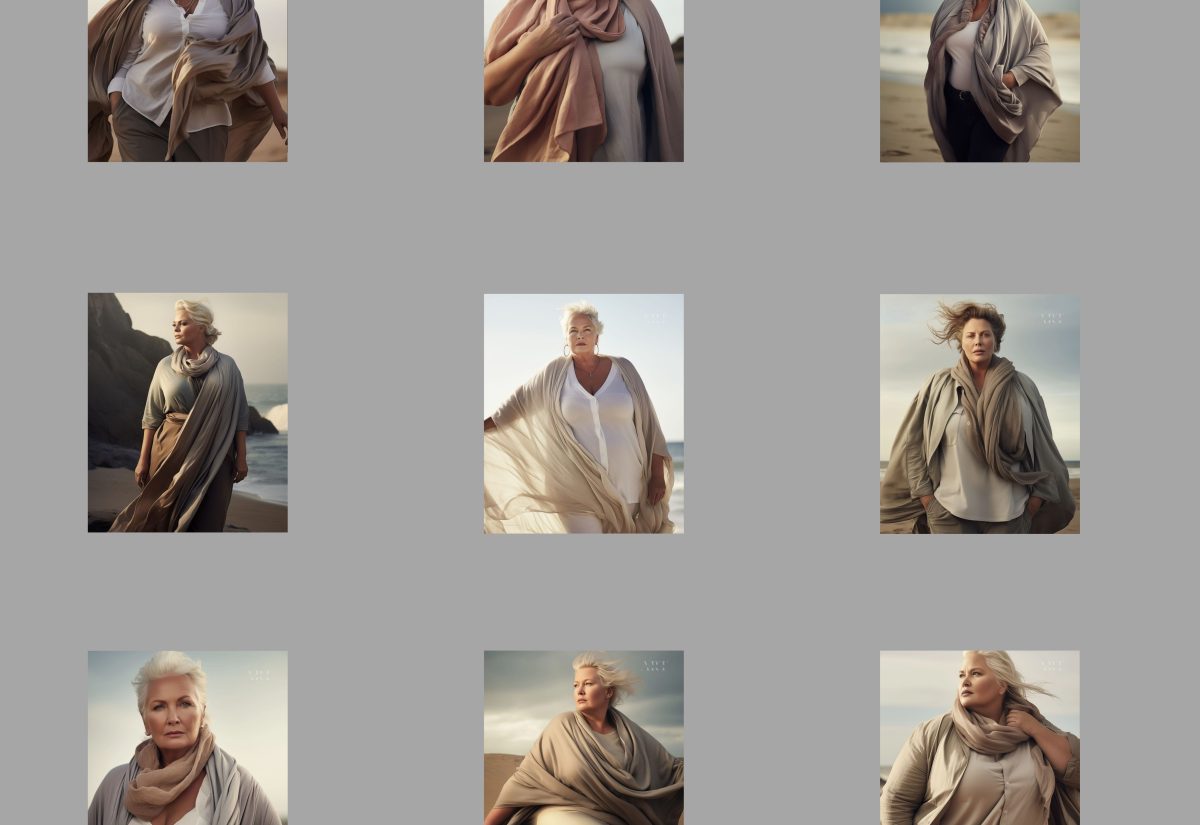This screenshot has width=1200, height=825.
Task: Open the cropped photo with dusty pink scarf
Action: pos(583,80)
